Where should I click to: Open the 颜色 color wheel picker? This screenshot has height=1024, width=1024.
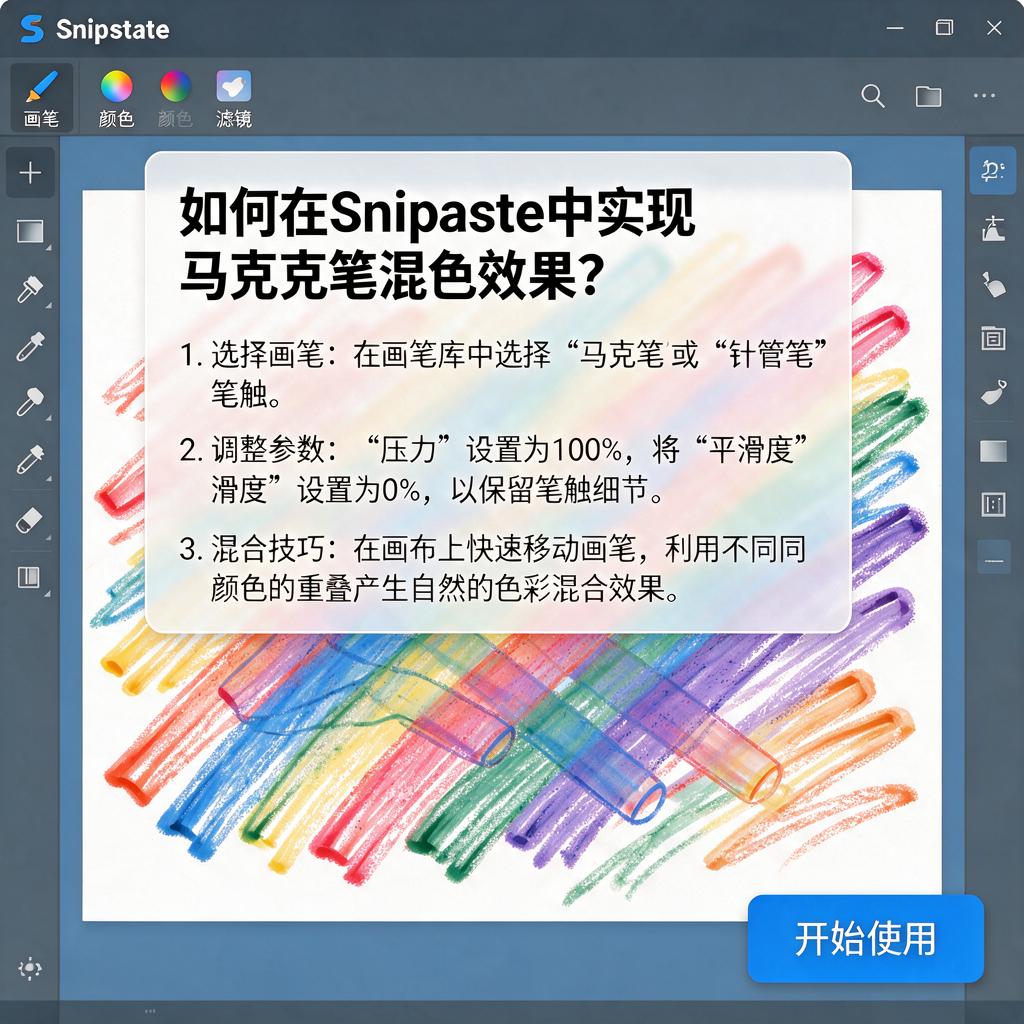click(x=116, y=100)
